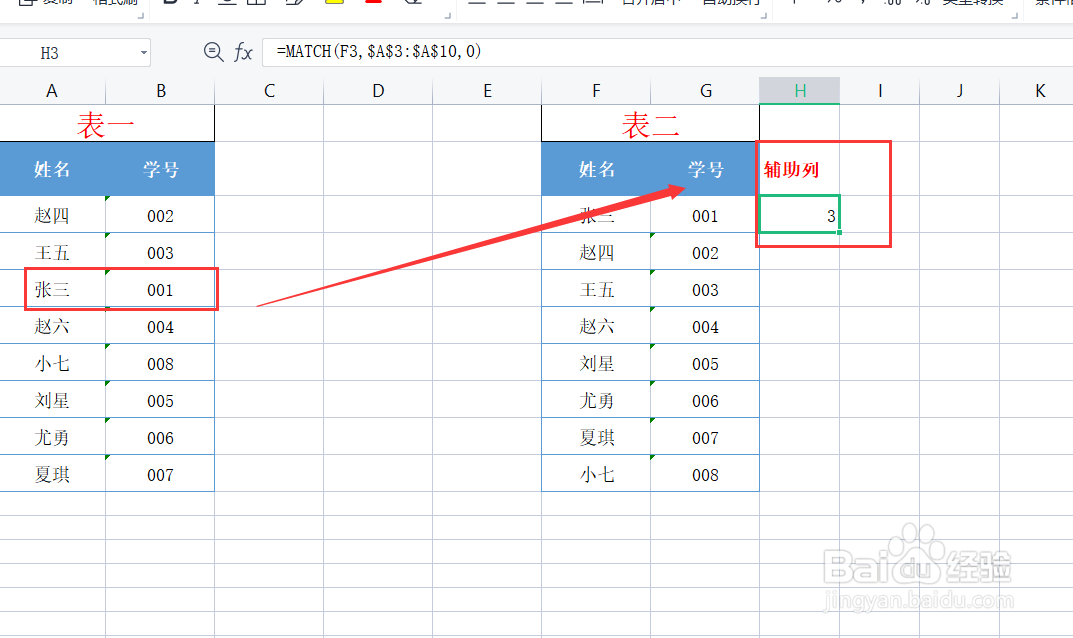Click the magnifier search icon beside formula bar
Screen dimensions: 1073x638
tap(213, 53)
